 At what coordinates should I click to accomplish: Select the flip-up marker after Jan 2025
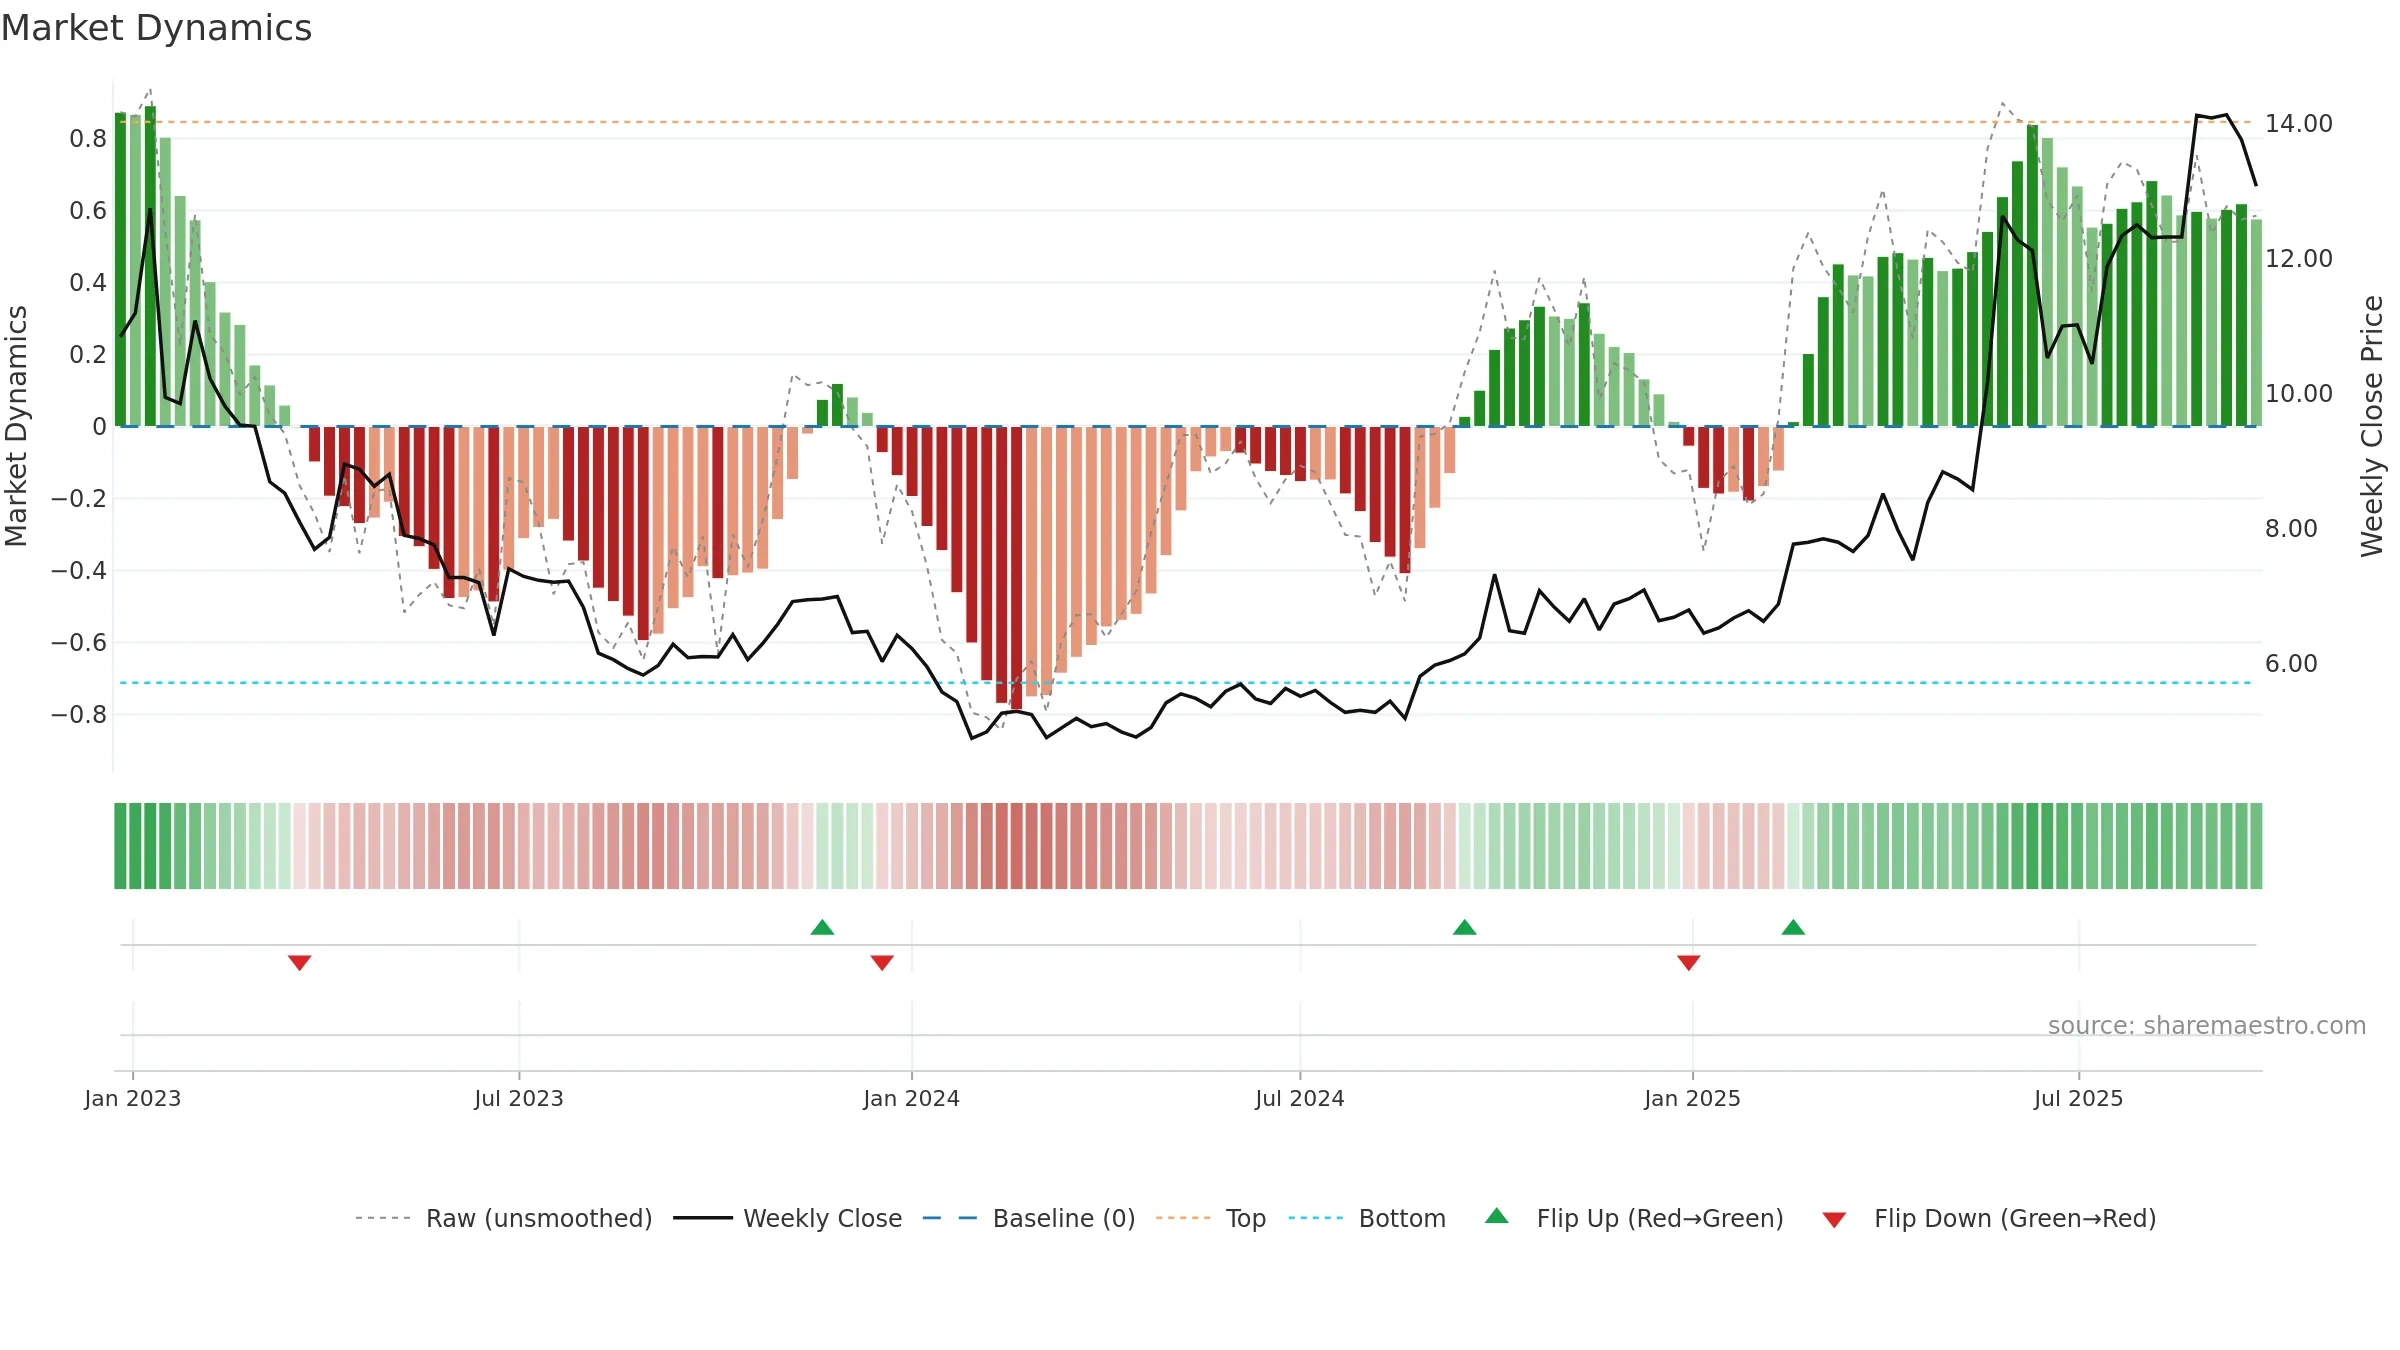[1793, 927]
